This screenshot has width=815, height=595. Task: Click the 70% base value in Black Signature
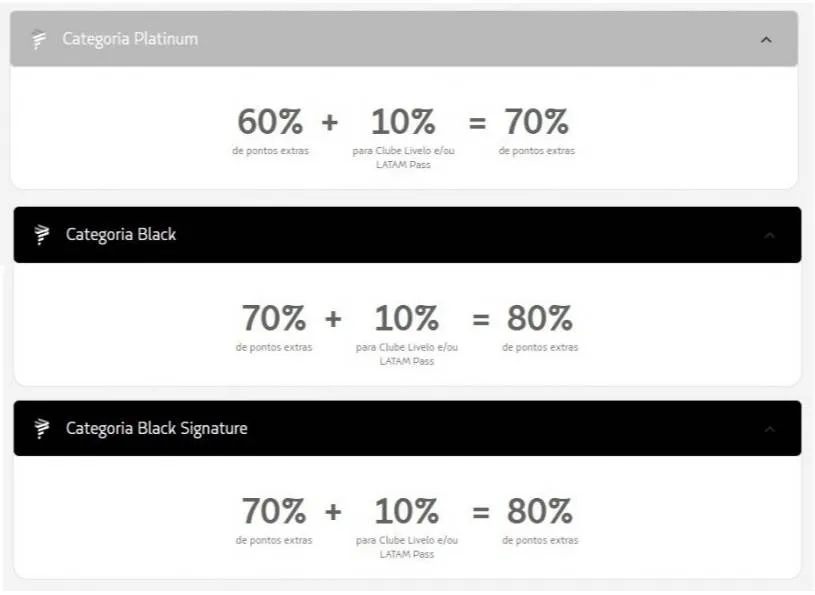click(x=273, y=512)
